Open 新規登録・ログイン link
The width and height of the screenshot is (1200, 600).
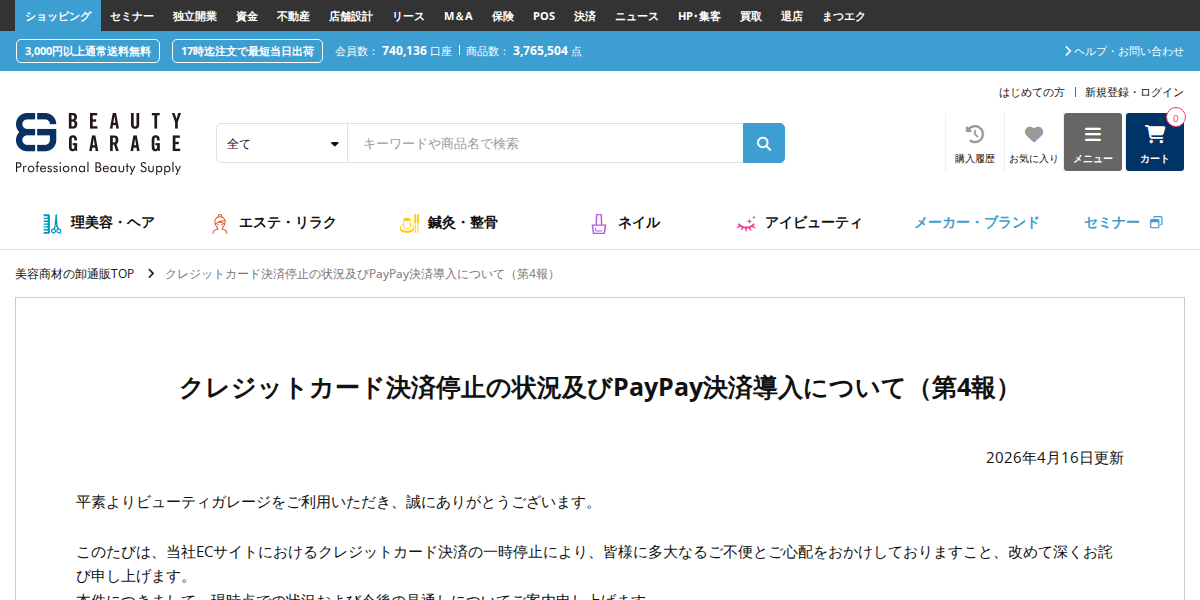click(x=1131, y=91)
